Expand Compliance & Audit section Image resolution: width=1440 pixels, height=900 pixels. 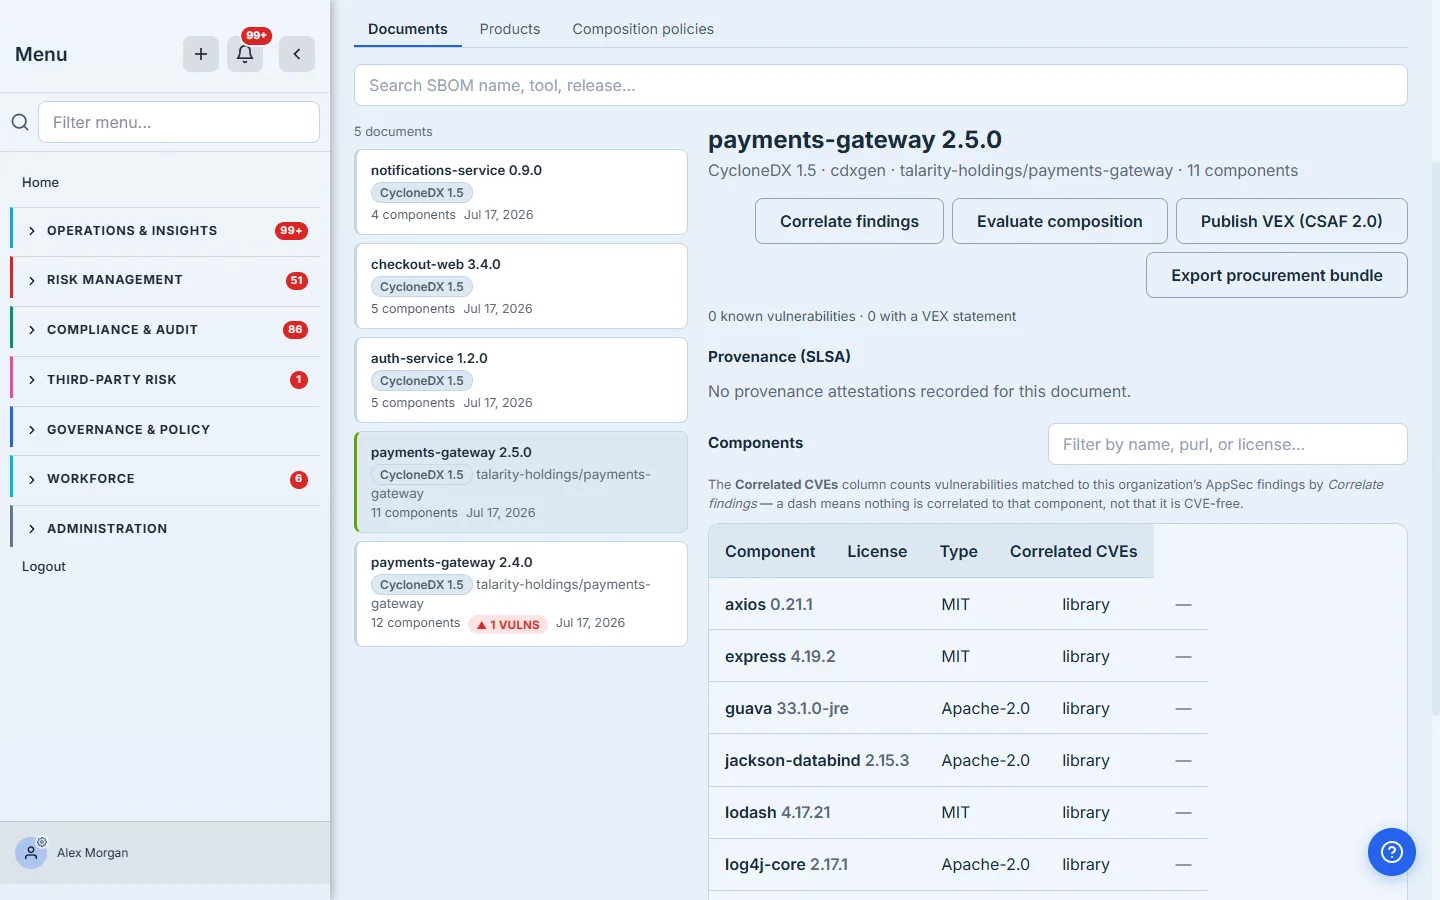[x=166, y=330]
